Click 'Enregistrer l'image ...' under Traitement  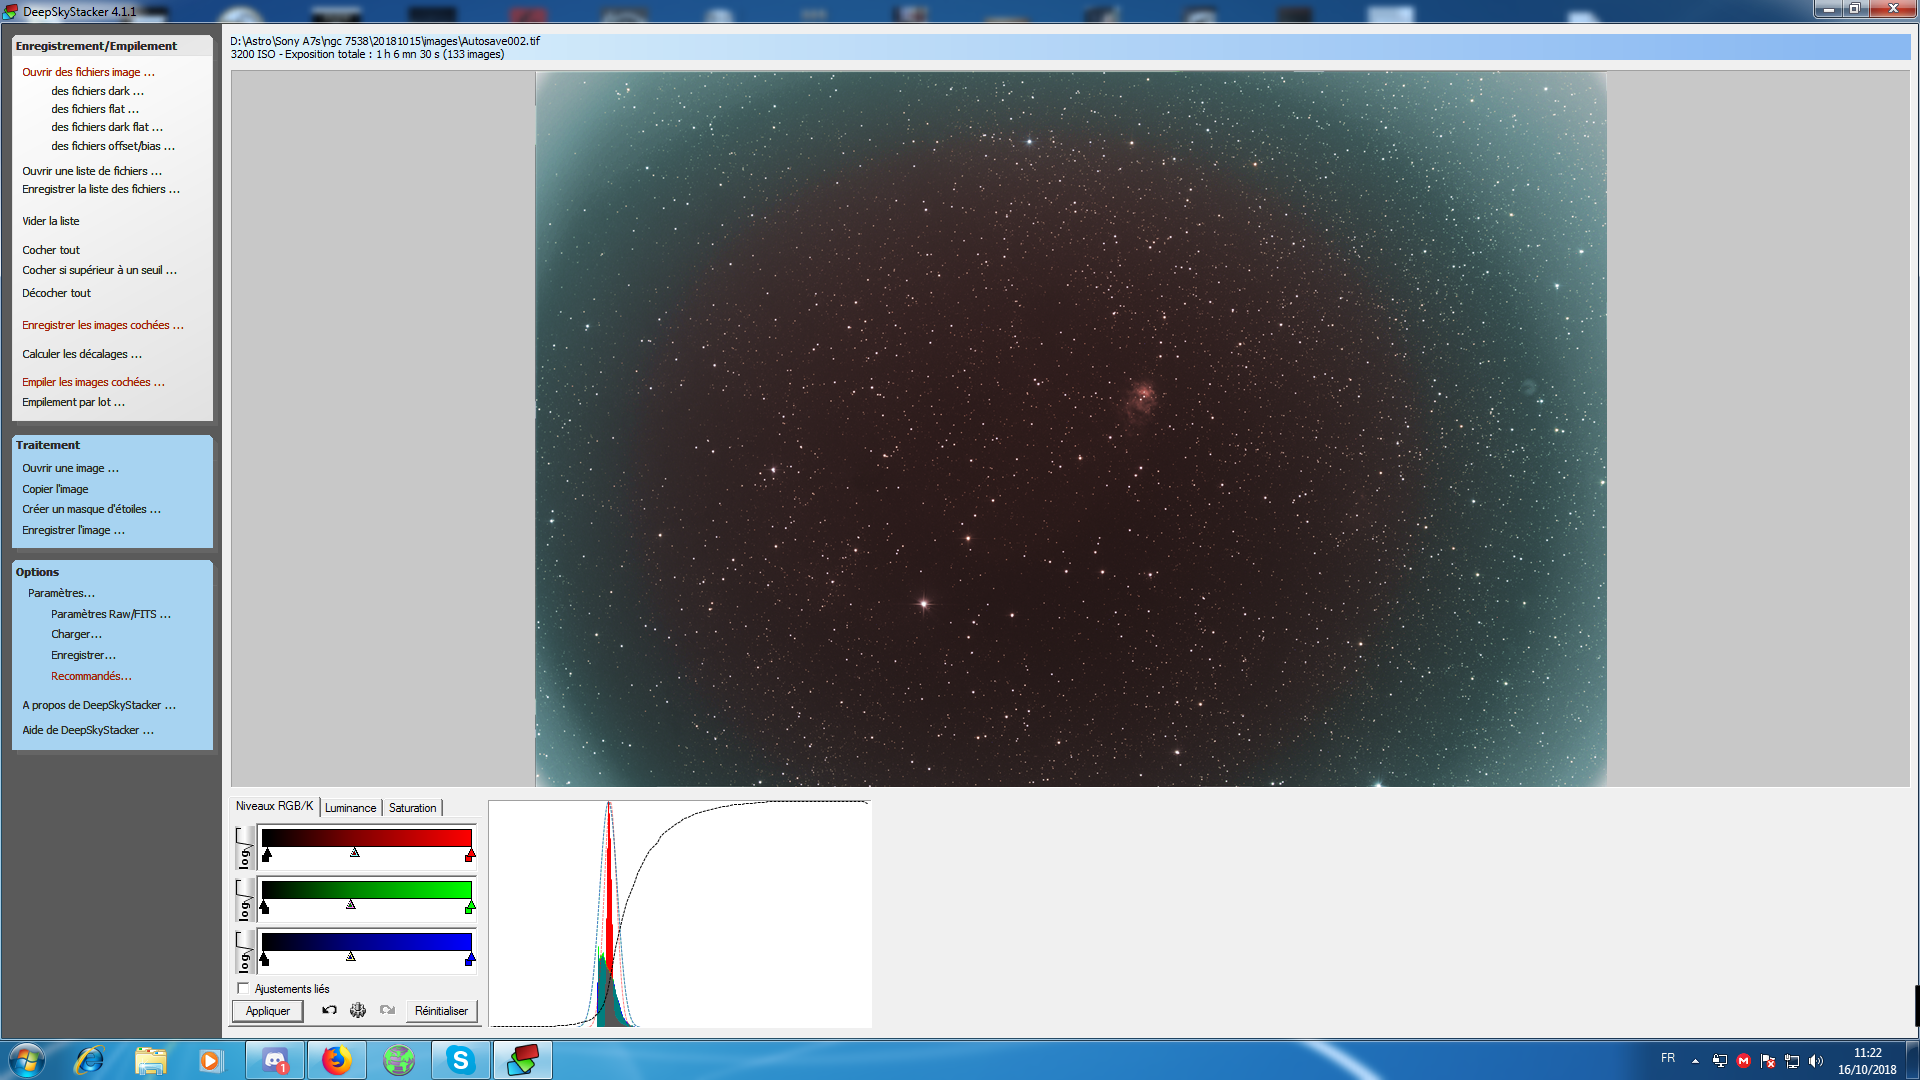[73, 530]
